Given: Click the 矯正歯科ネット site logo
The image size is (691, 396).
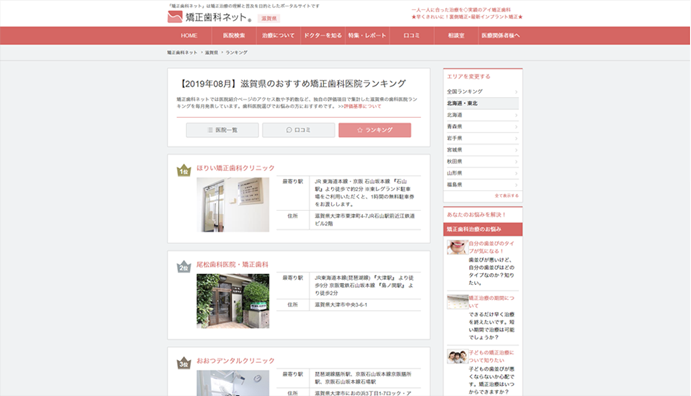Looking at the screenshot, I should click(210, 17).
